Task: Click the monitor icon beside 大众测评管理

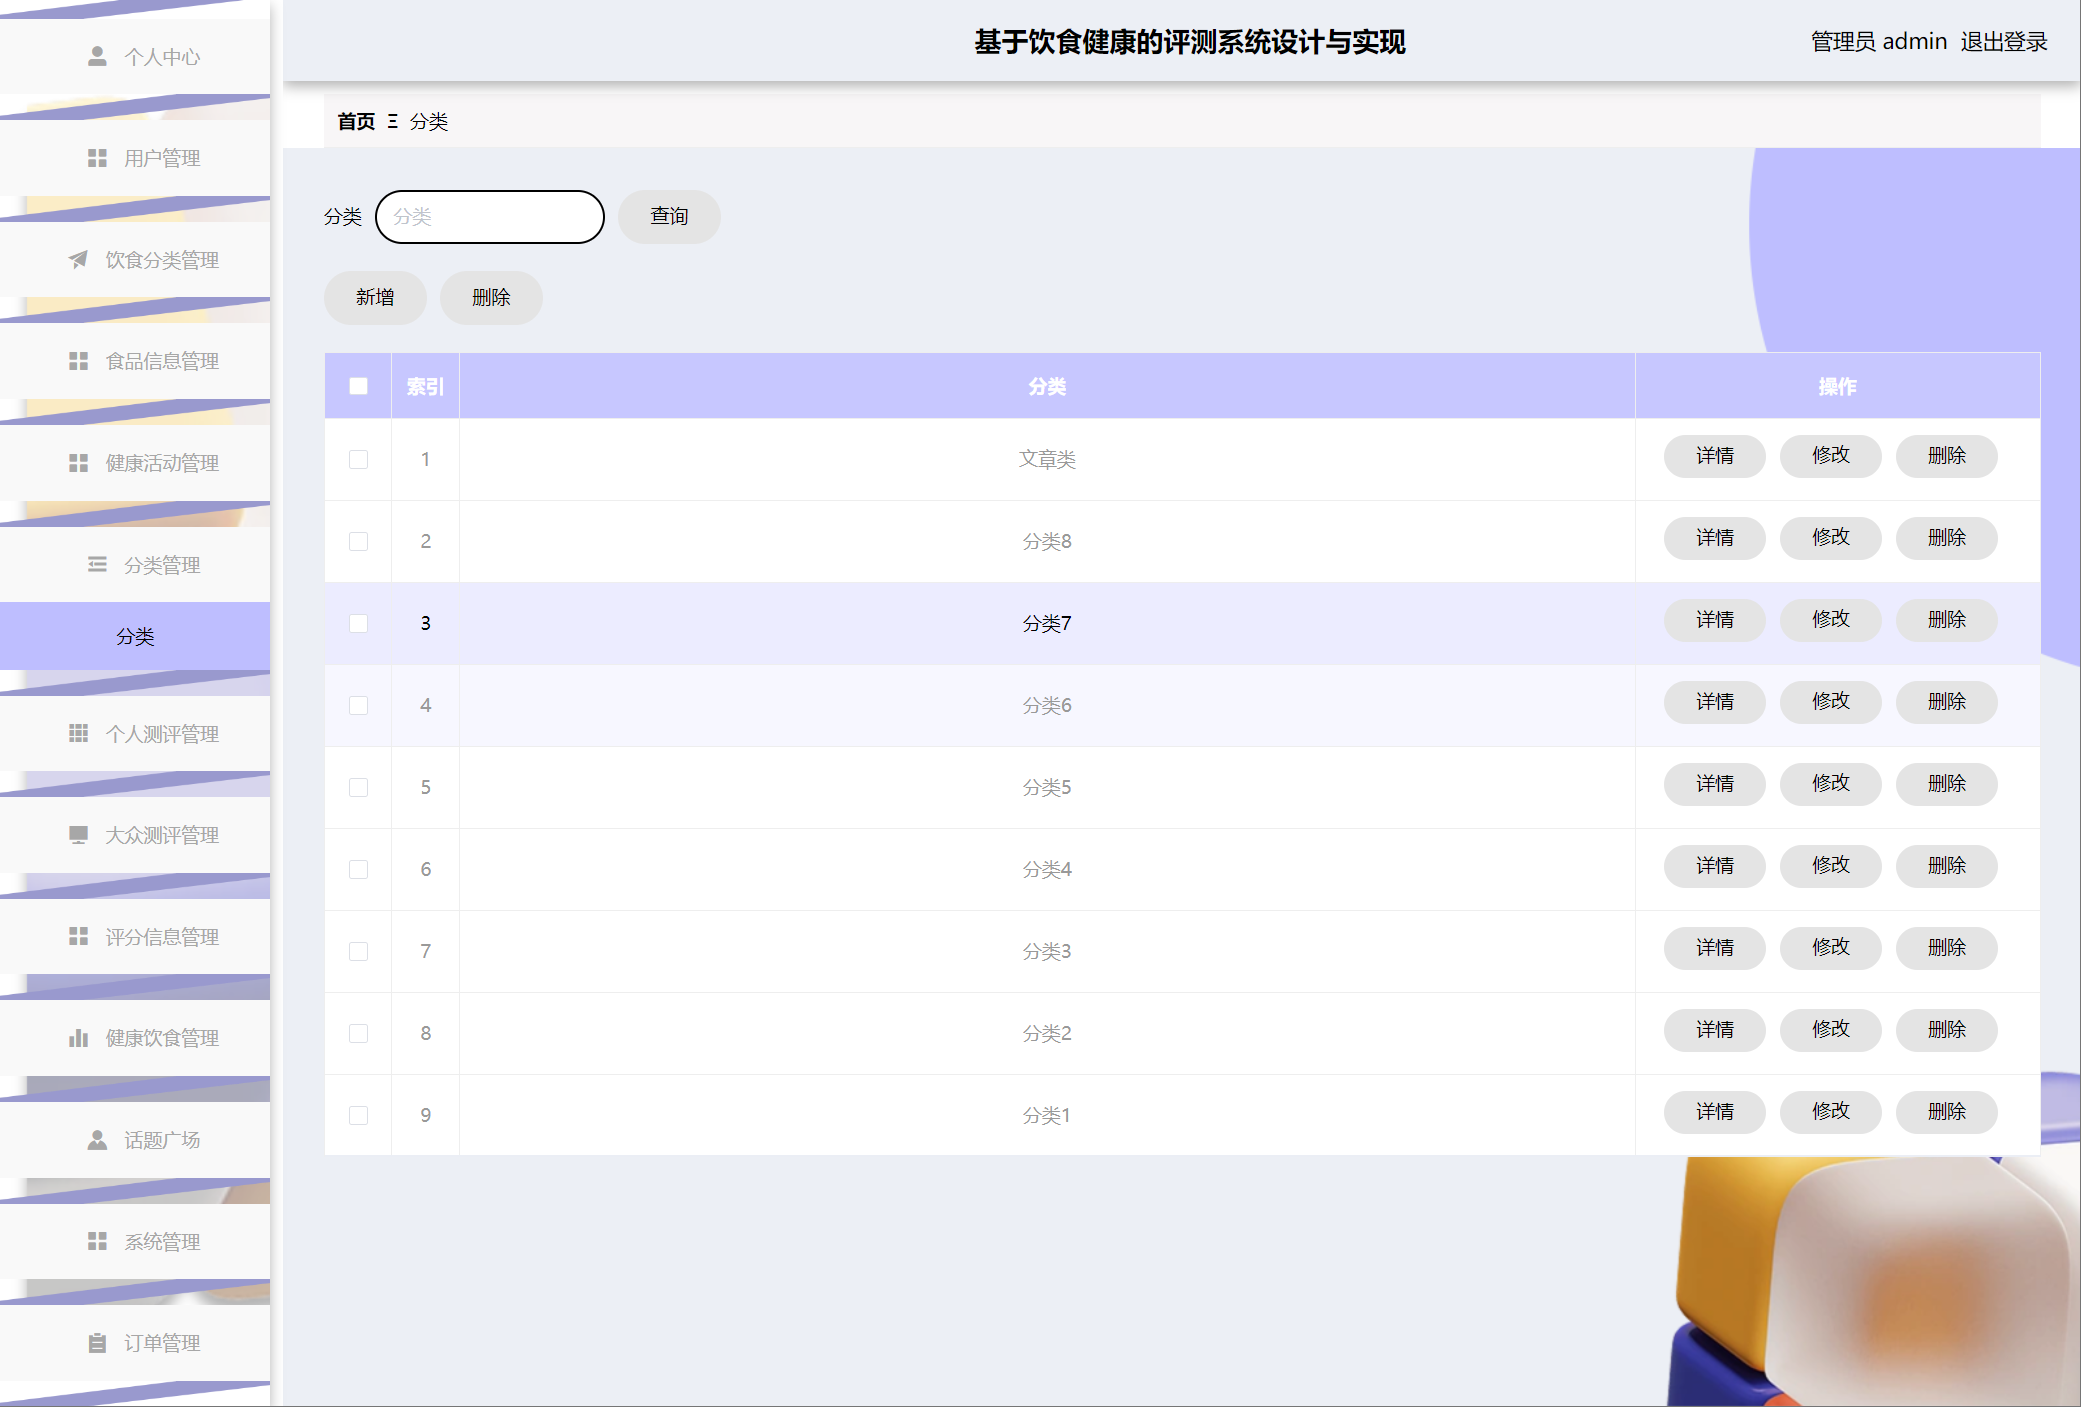Action: (x=78, y=835)
